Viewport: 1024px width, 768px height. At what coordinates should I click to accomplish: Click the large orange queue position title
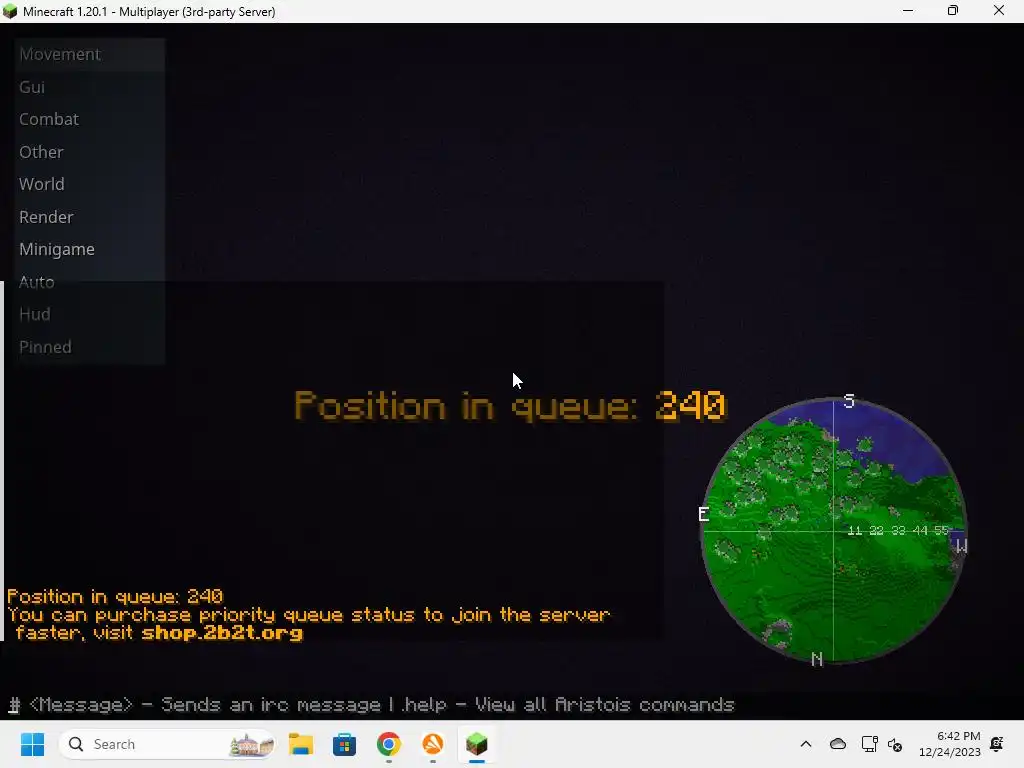pos(510,406)
